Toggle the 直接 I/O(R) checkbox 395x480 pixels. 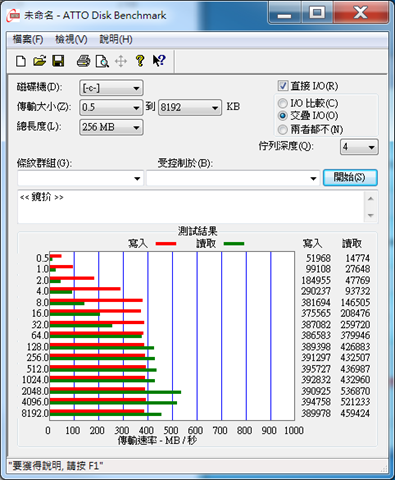point(283,86)
